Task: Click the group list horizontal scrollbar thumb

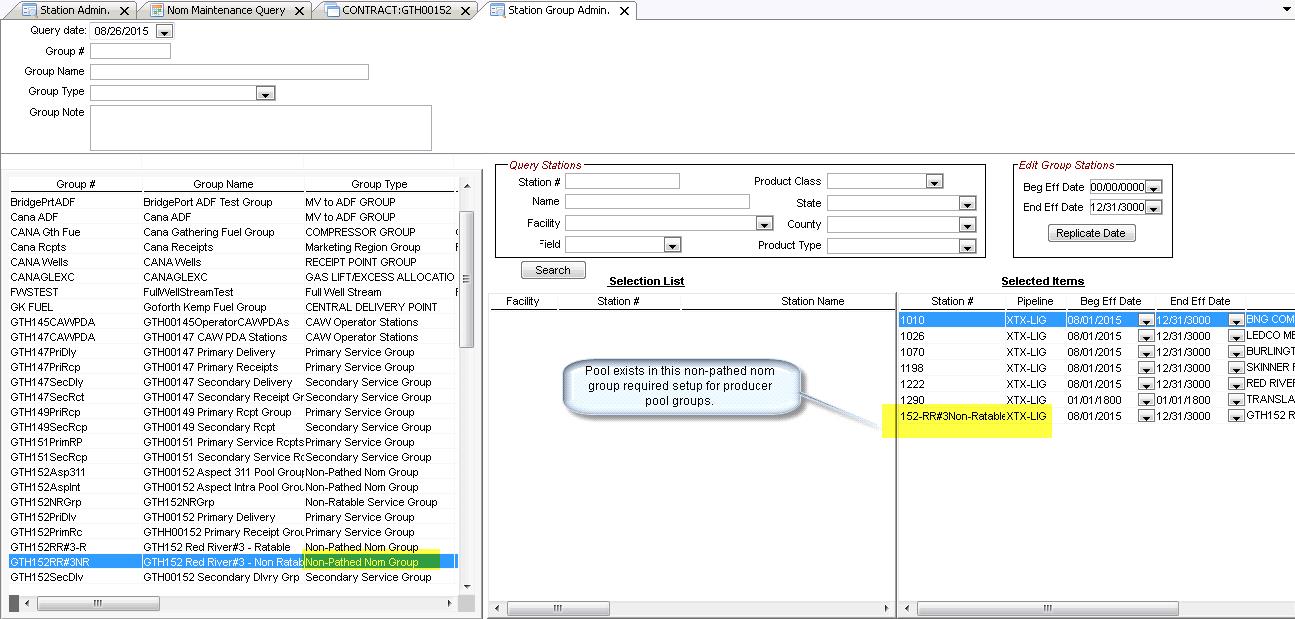Action: 97,603
